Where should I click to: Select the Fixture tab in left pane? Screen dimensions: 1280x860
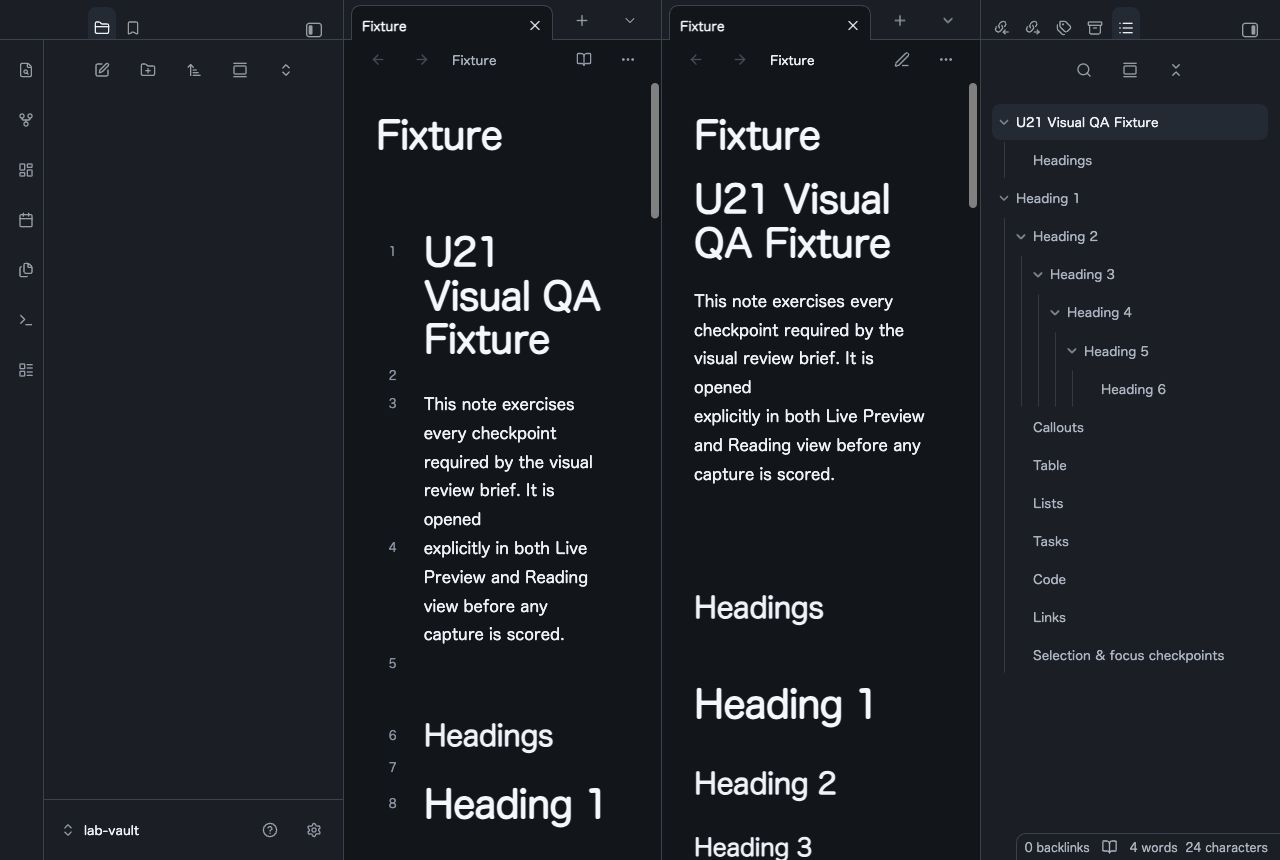click(x=451, y=26)
